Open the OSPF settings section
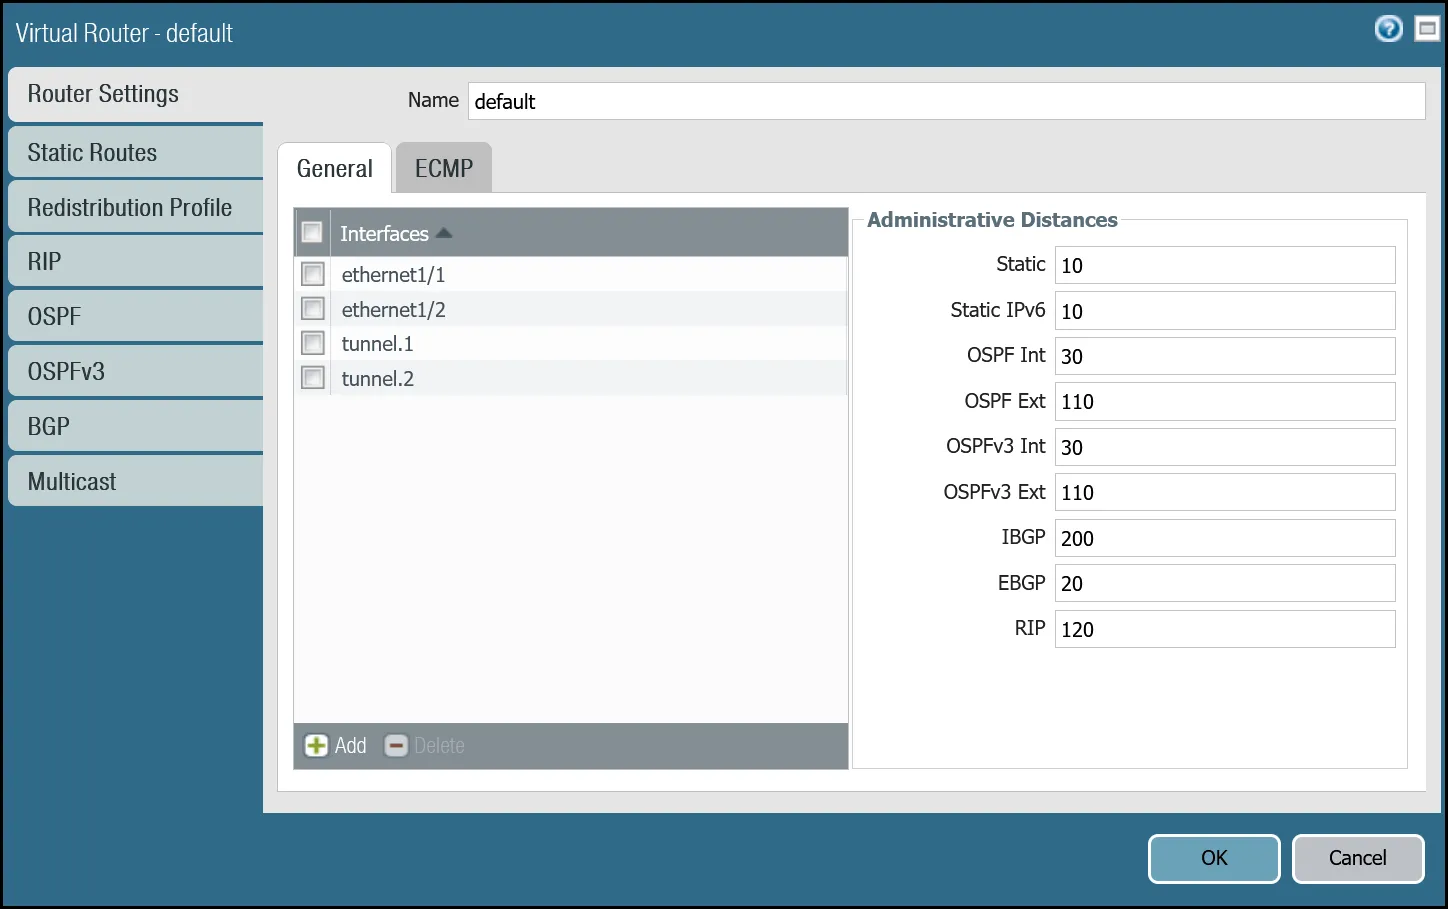Screen dimensions: 1448x909 (x=55, y=316)
